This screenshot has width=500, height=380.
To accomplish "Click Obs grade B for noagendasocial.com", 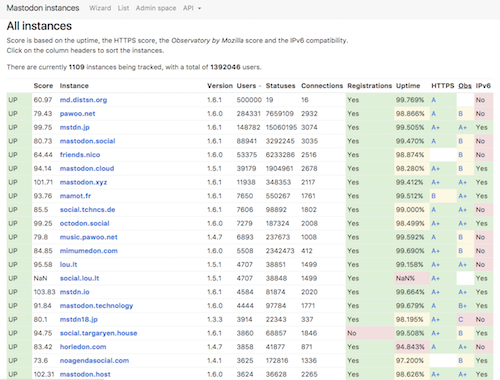I will [x=461, y=360].
